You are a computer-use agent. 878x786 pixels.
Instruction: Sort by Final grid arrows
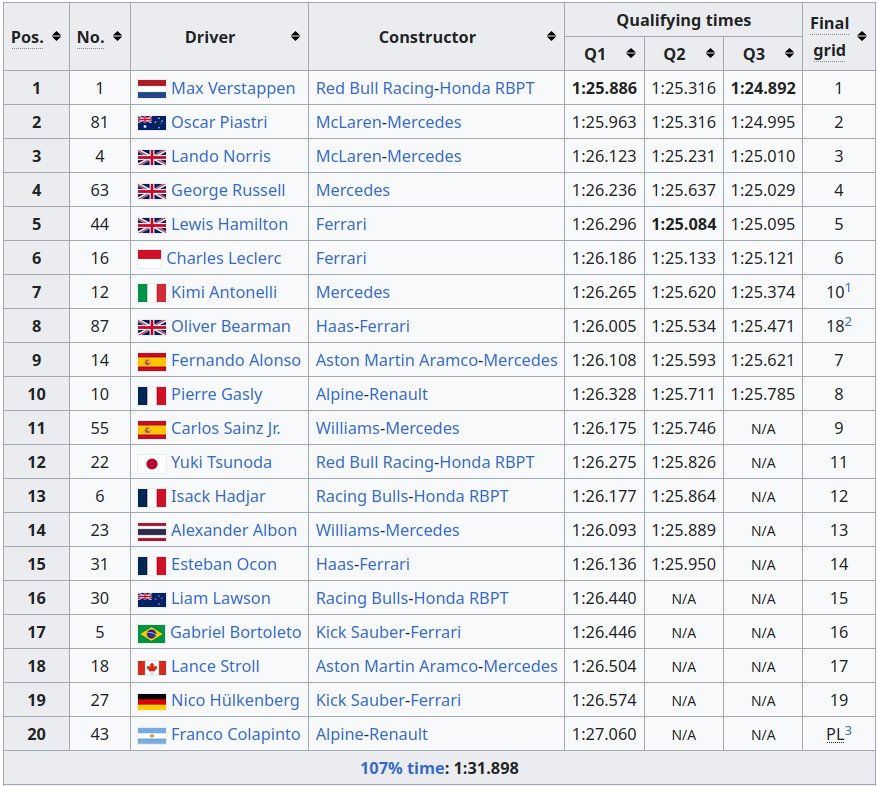pyautogui.click(x=862, y=36)
